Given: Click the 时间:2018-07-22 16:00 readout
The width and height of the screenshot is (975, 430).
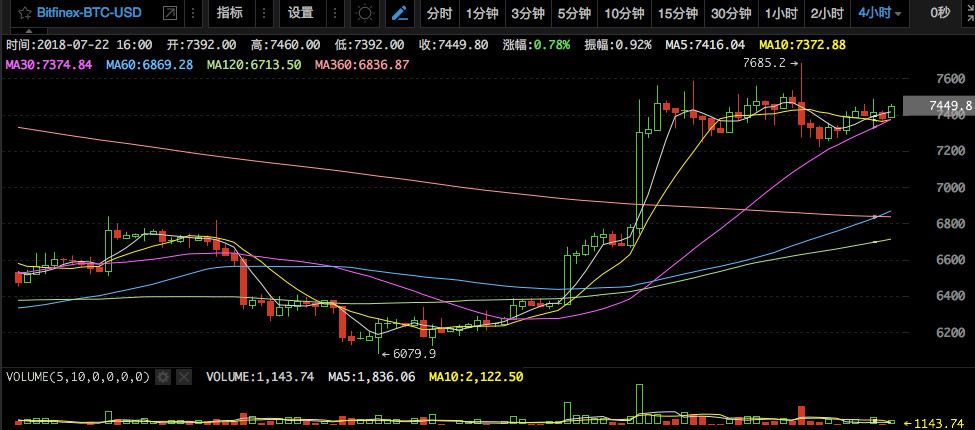Looking at the screenshot, I should tap(79, 45).
